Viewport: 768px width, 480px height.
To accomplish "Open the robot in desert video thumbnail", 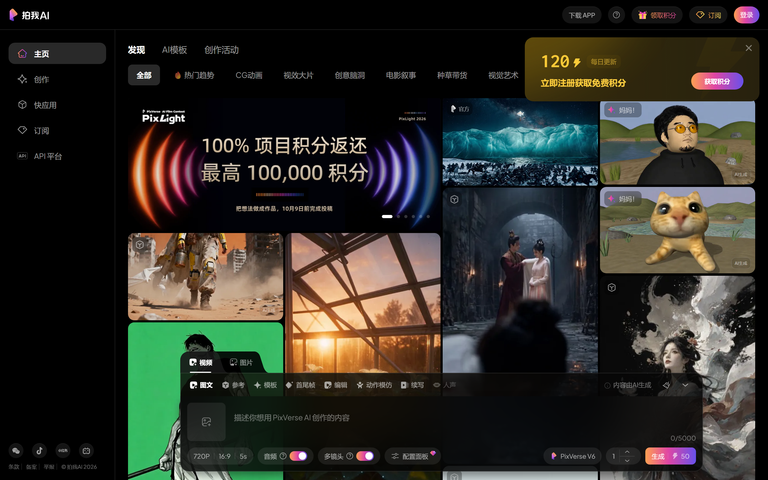I will pos(206,277).
